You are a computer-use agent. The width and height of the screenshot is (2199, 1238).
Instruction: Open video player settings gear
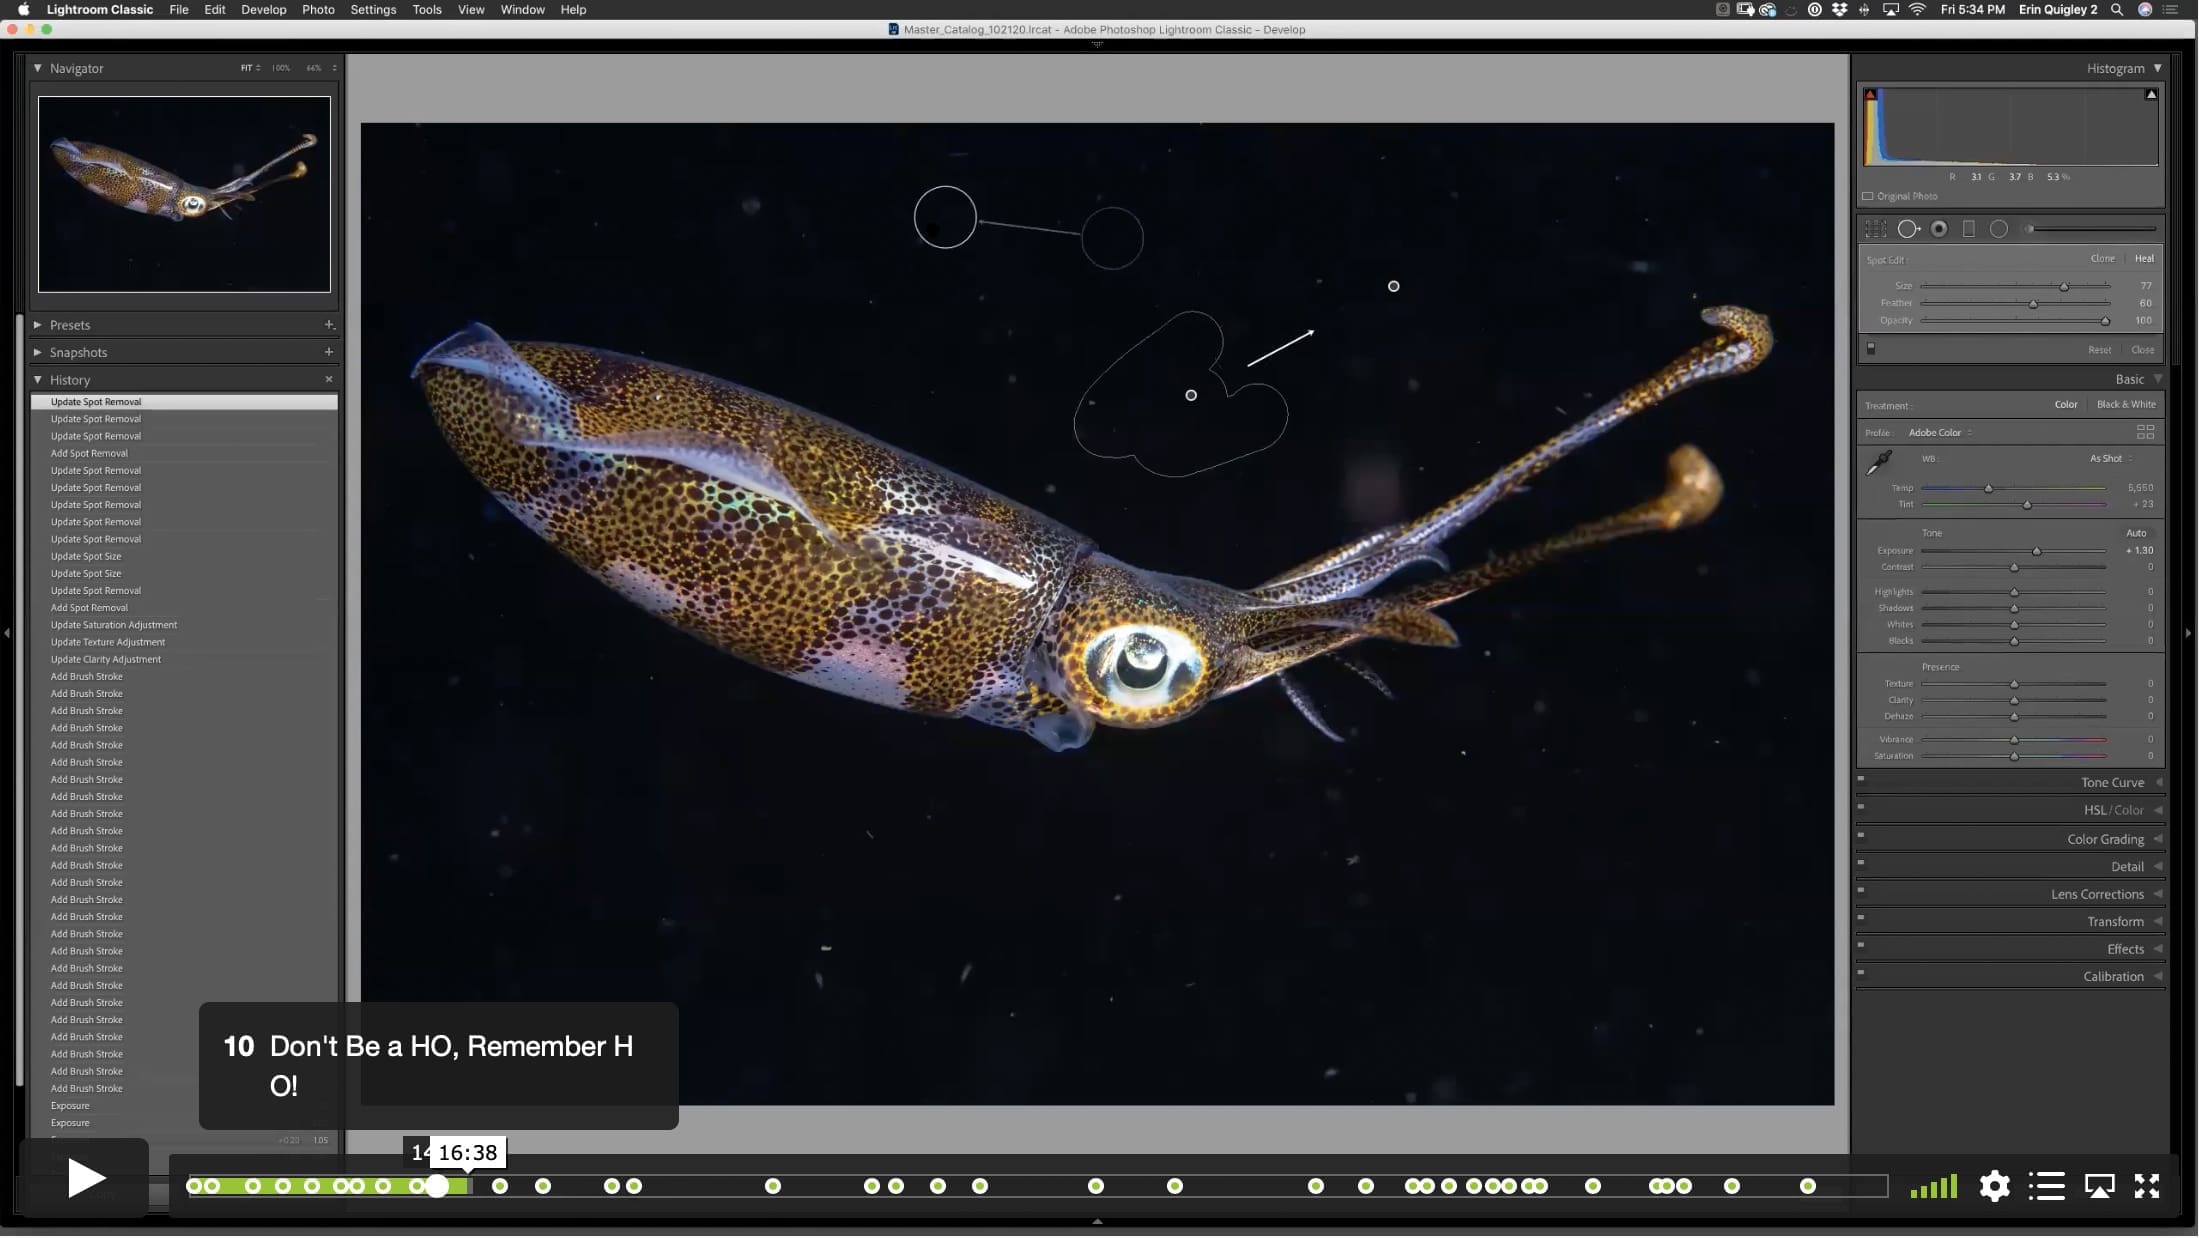pos(1994,1186)
